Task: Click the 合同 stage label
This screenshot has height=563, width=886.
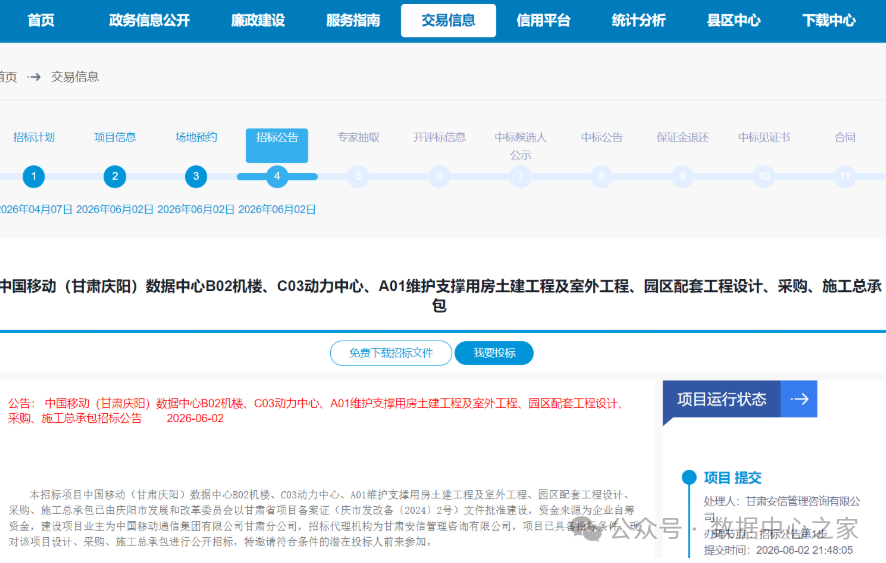Action: pos(845,137)
